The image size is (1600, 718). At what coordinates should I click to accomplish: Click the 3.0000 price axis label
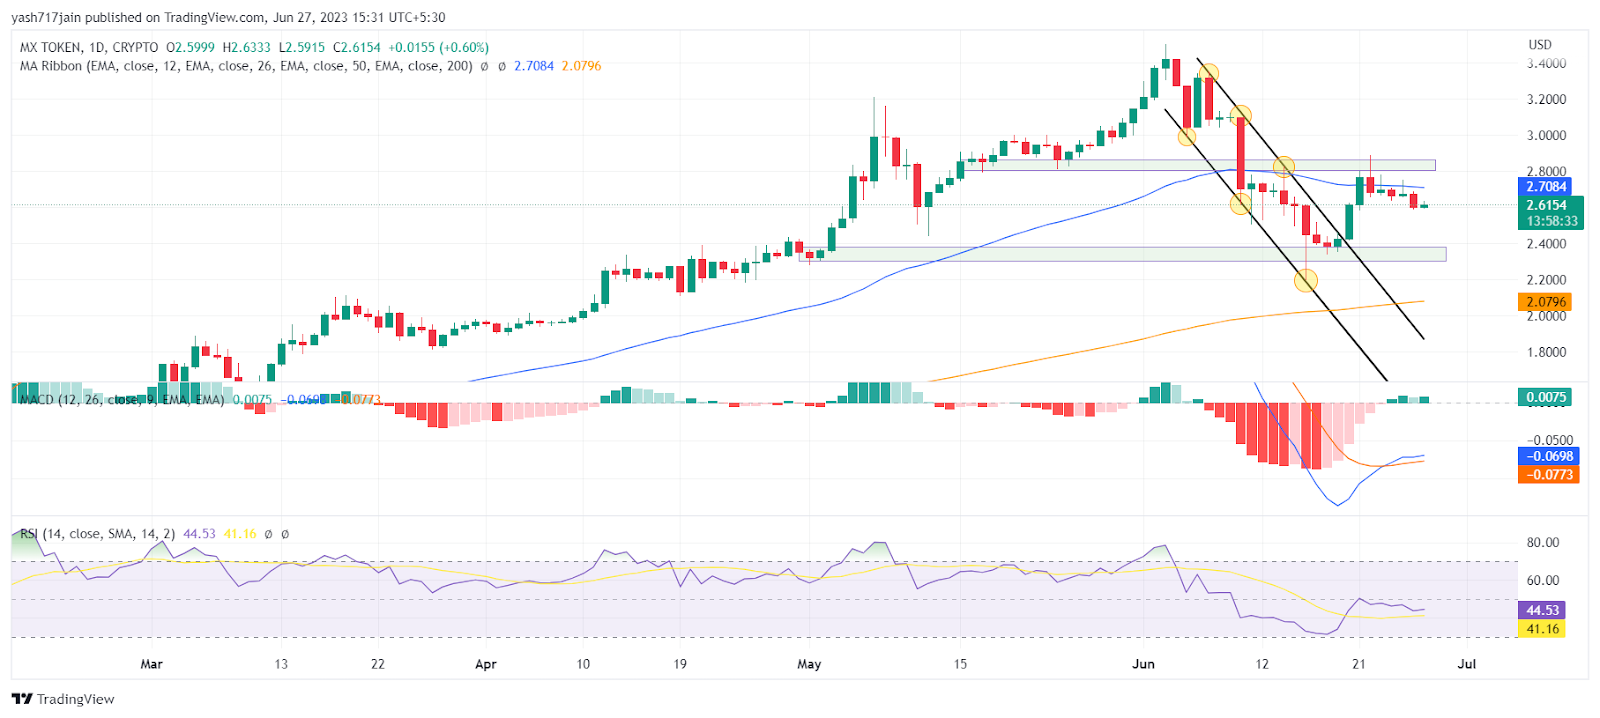tap(1546, 135)
